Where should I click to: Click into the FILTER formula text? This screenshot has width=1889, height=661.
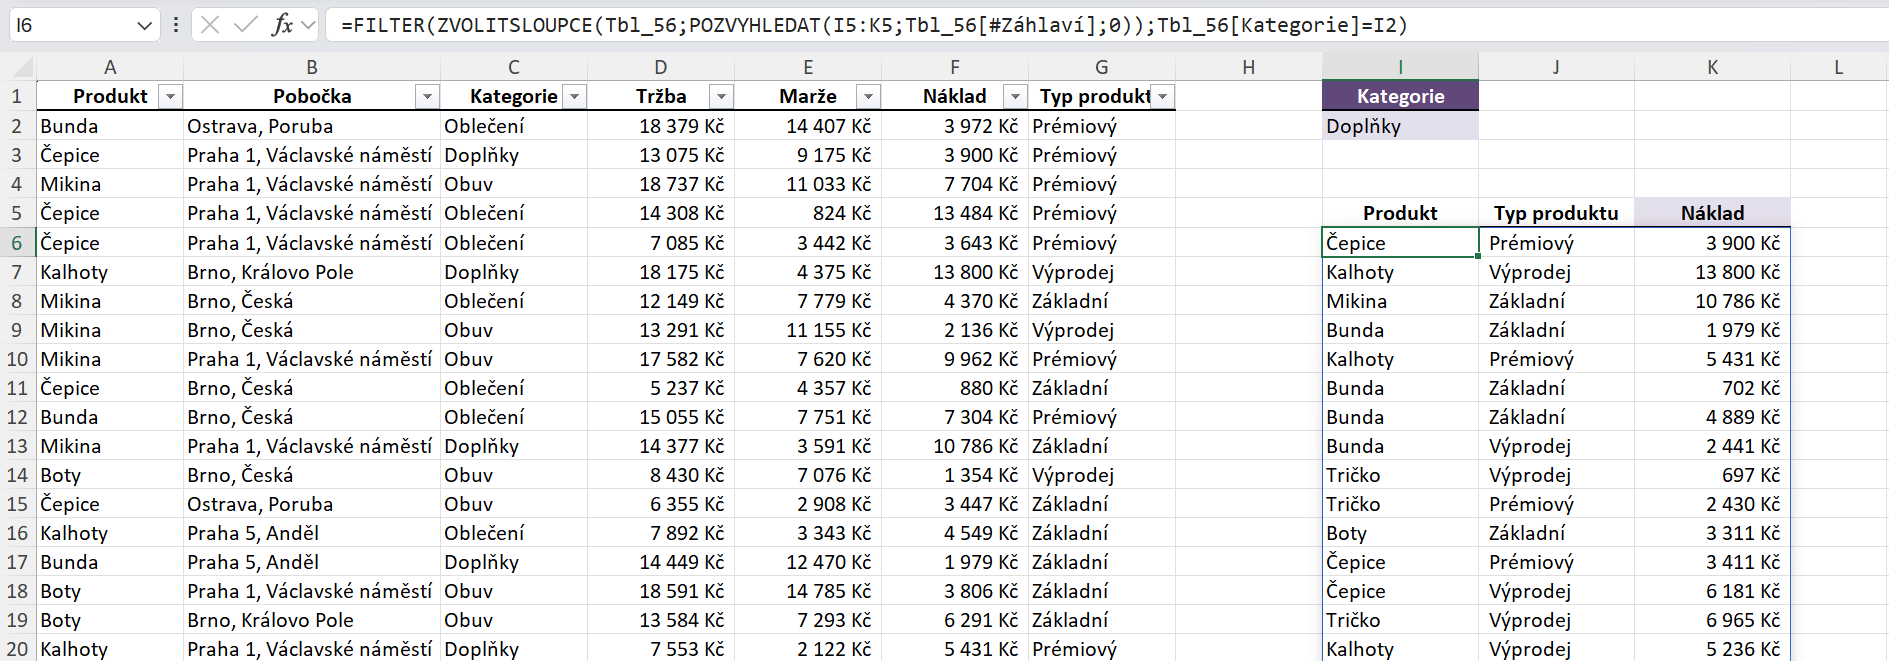(x=870, y=25)
